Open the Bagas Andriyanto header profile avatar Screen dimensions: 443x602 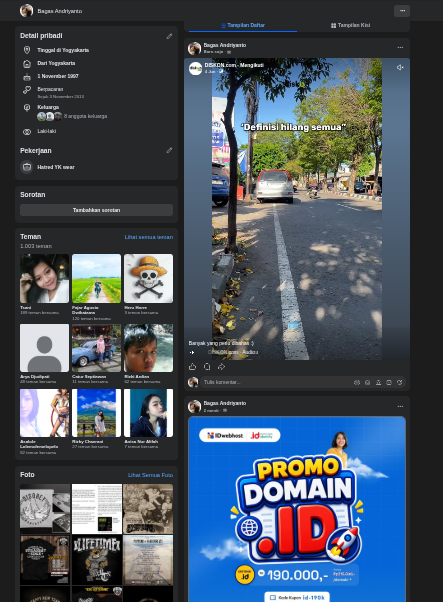click(26, 11)
